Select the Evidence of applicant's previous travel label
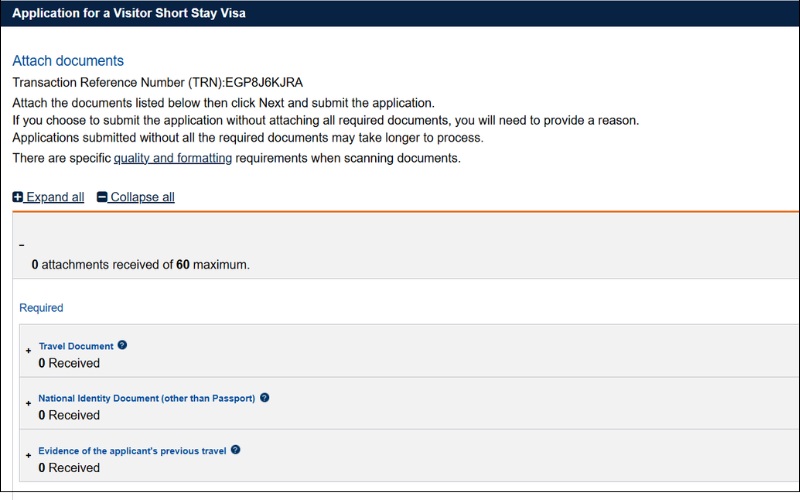The height and width of the screenshot is (500, 800). tap(131, 450)
